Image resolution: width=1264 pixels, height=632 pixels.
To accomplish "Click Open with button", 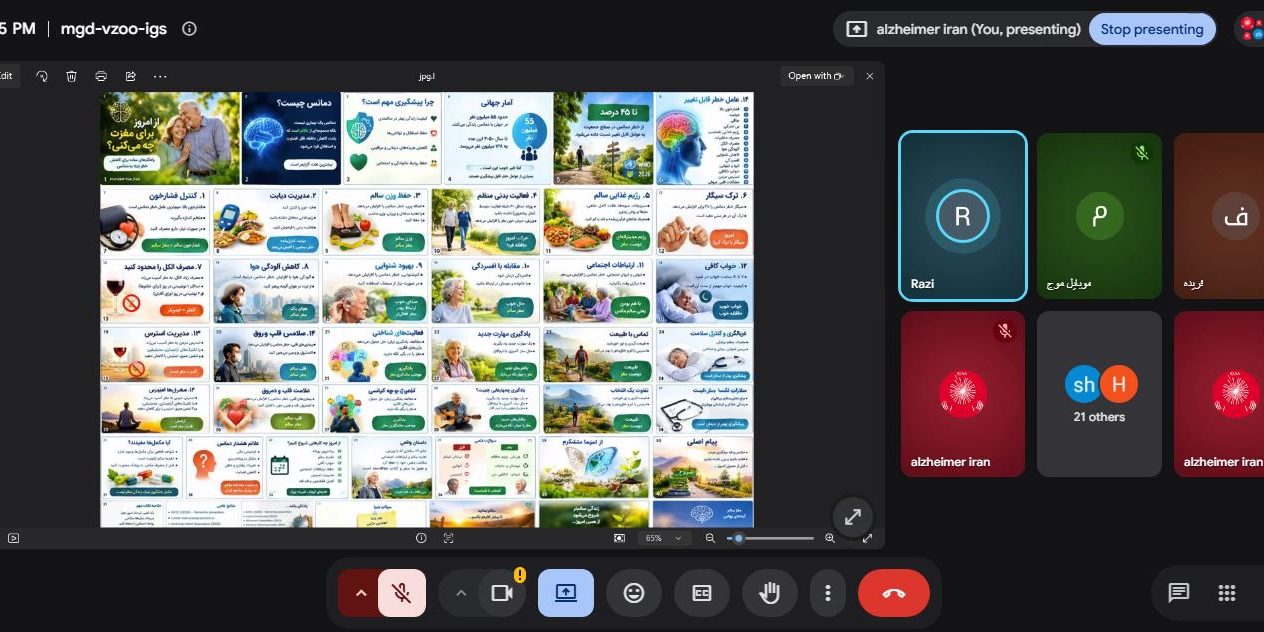I will coord(816,76).
